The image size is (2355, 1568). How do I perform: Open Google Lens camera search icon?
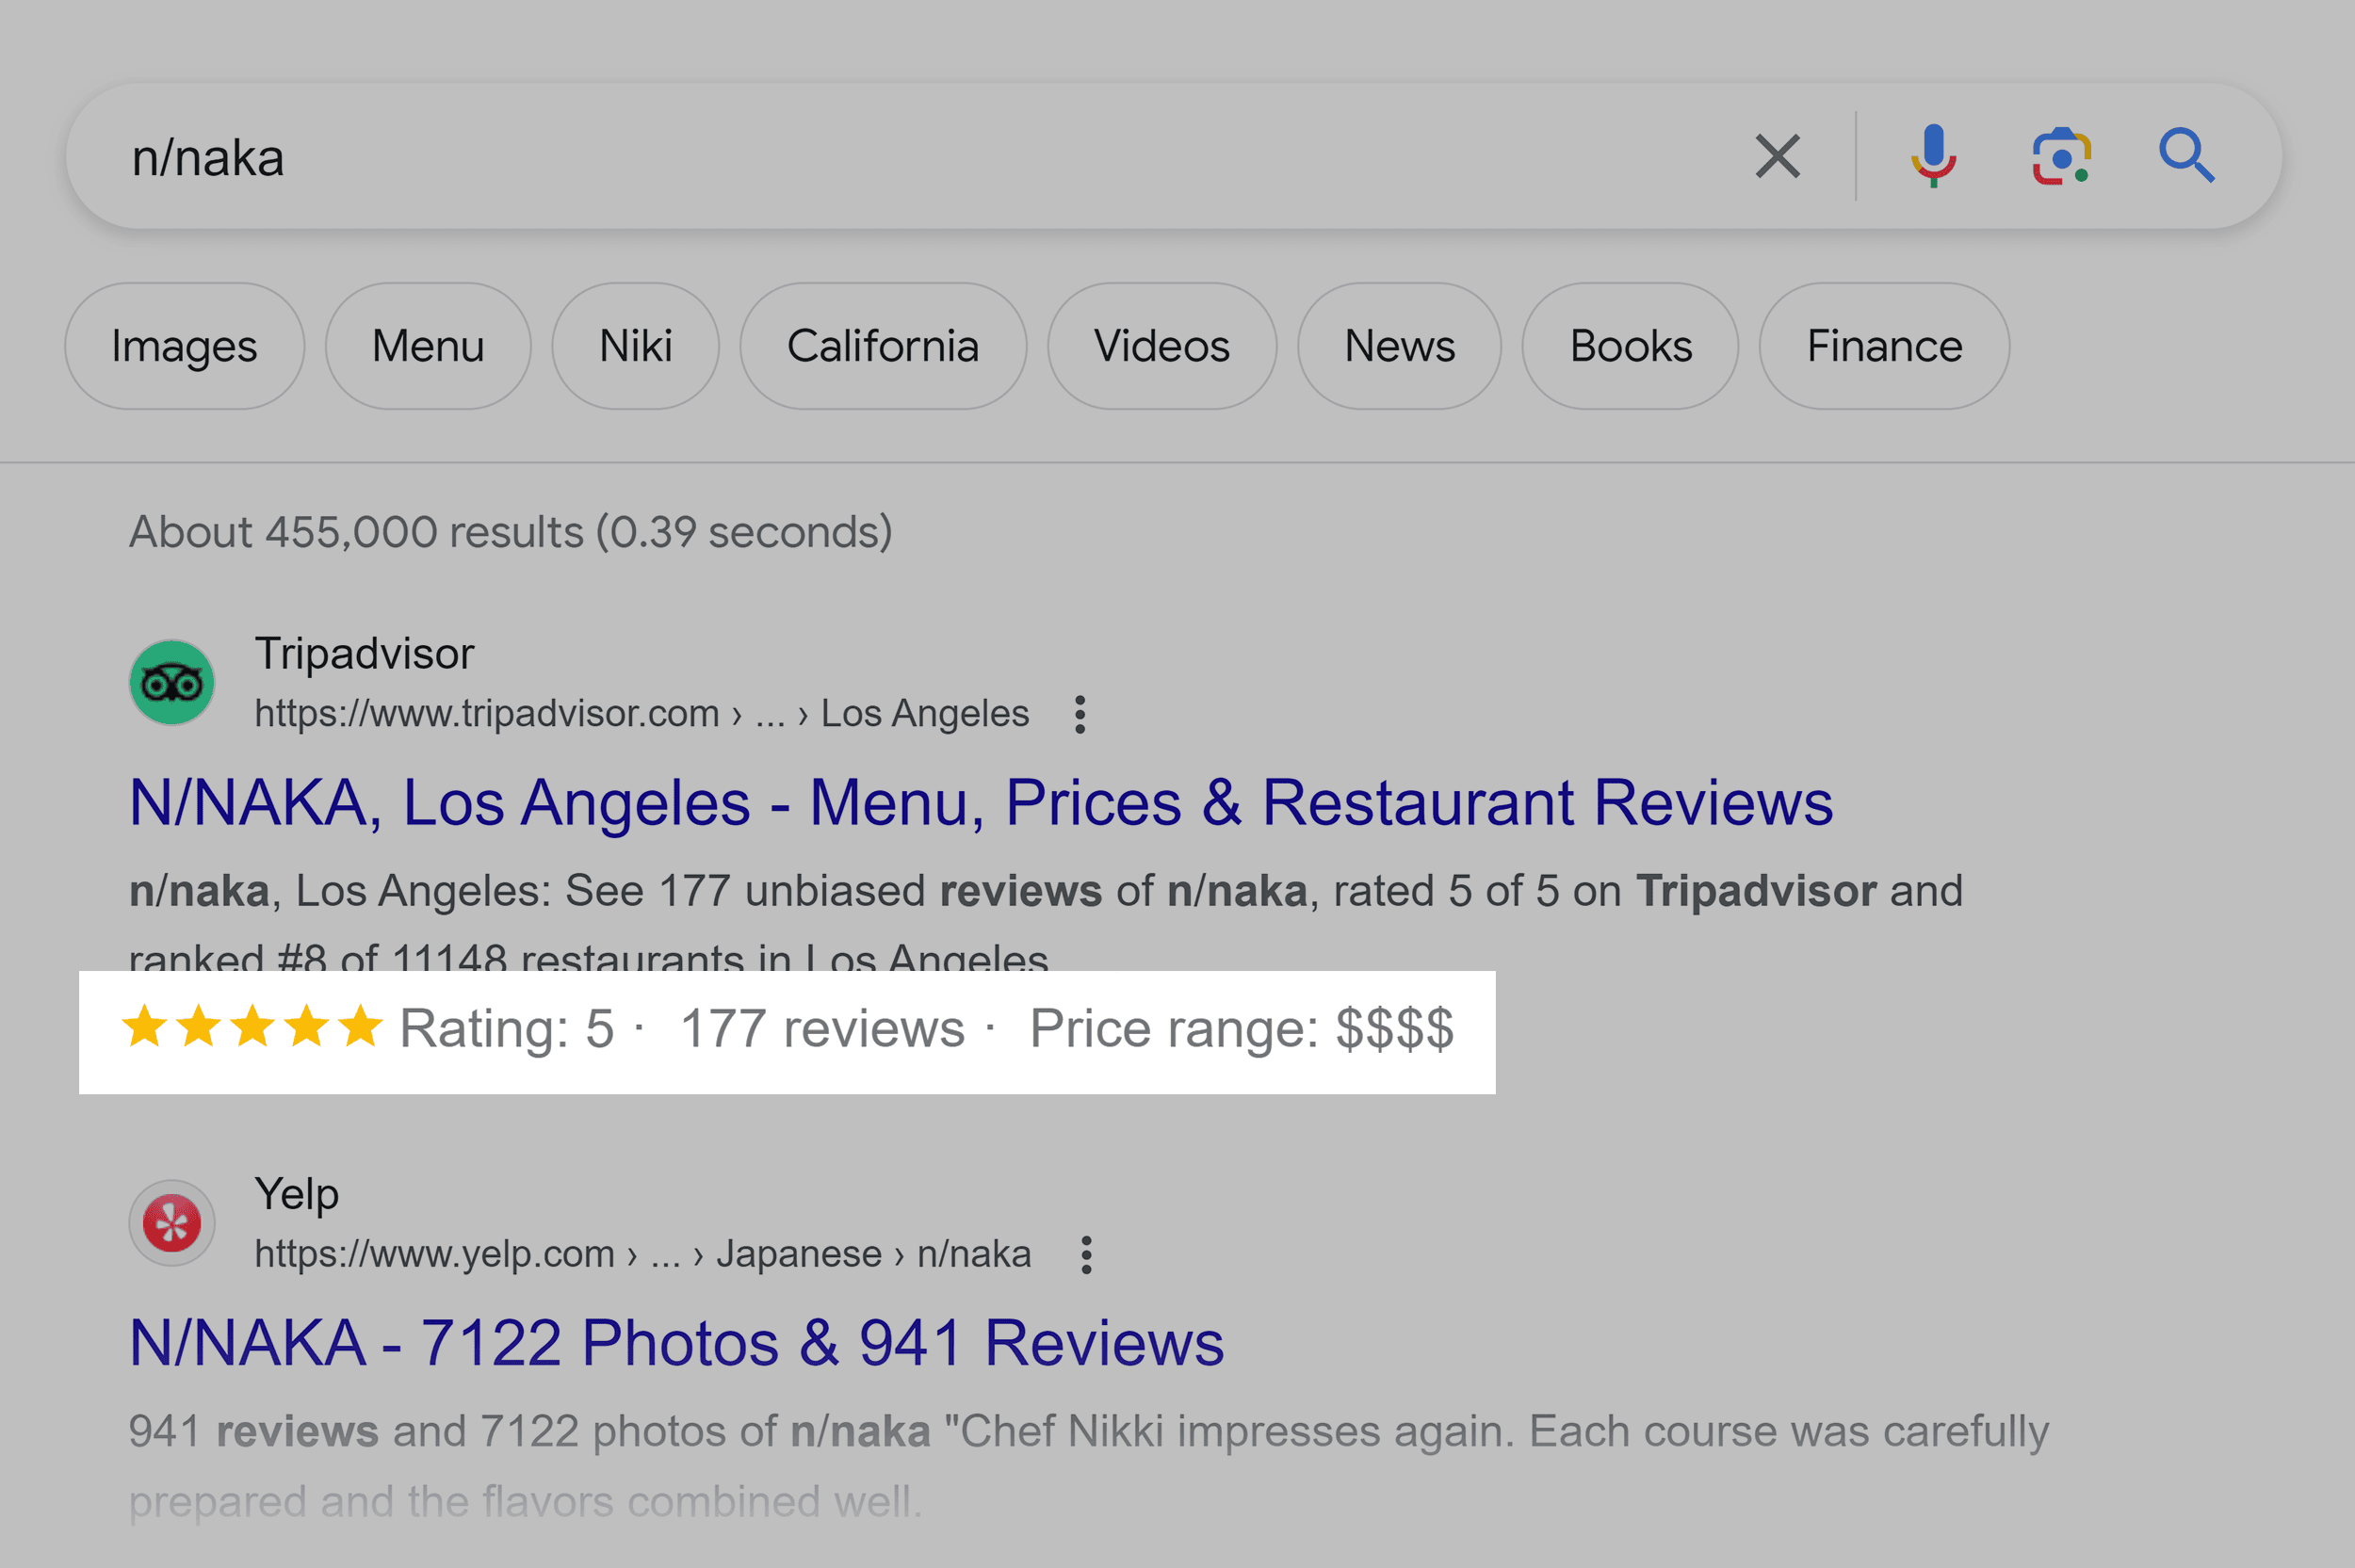[x=2061, y=156]
